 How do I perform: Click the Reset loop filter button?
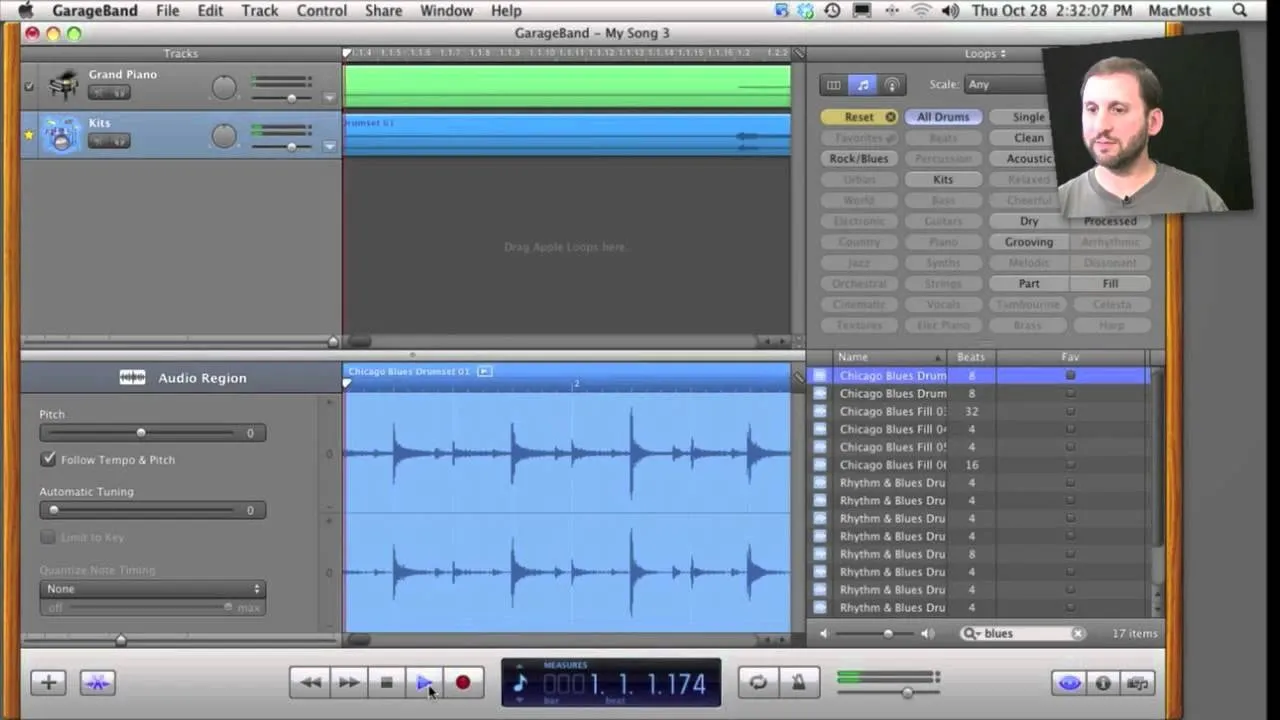[x=859, y=117]
